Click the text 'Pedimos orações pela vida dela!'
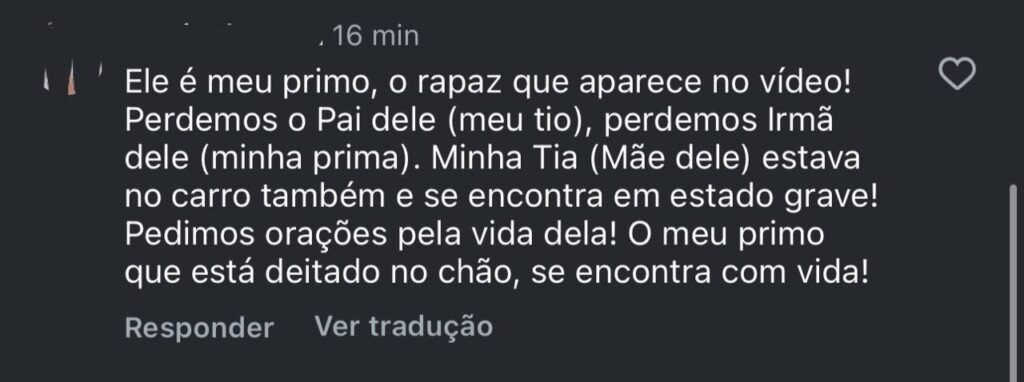Viewport: 1024px width, 382px height. point(371,235)
